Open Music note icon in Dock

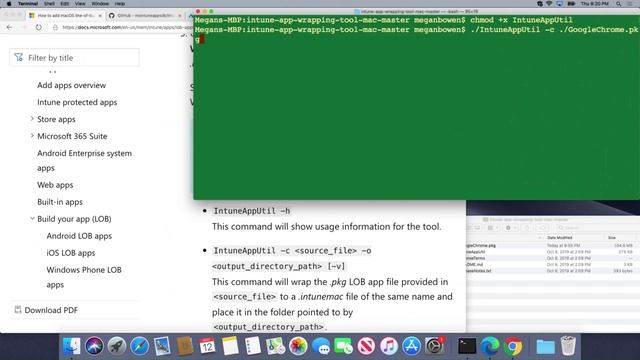(x=389, y=346)
